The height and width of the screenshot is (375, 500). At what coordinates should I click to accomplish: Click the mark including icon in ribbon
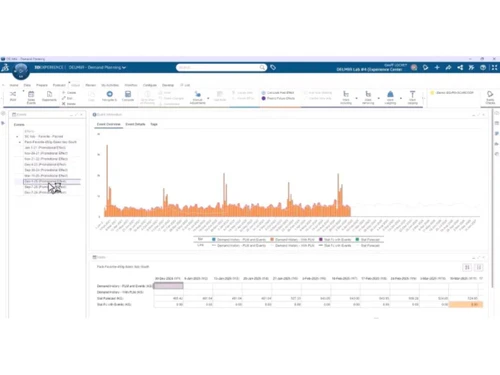(x=346, y=94)
